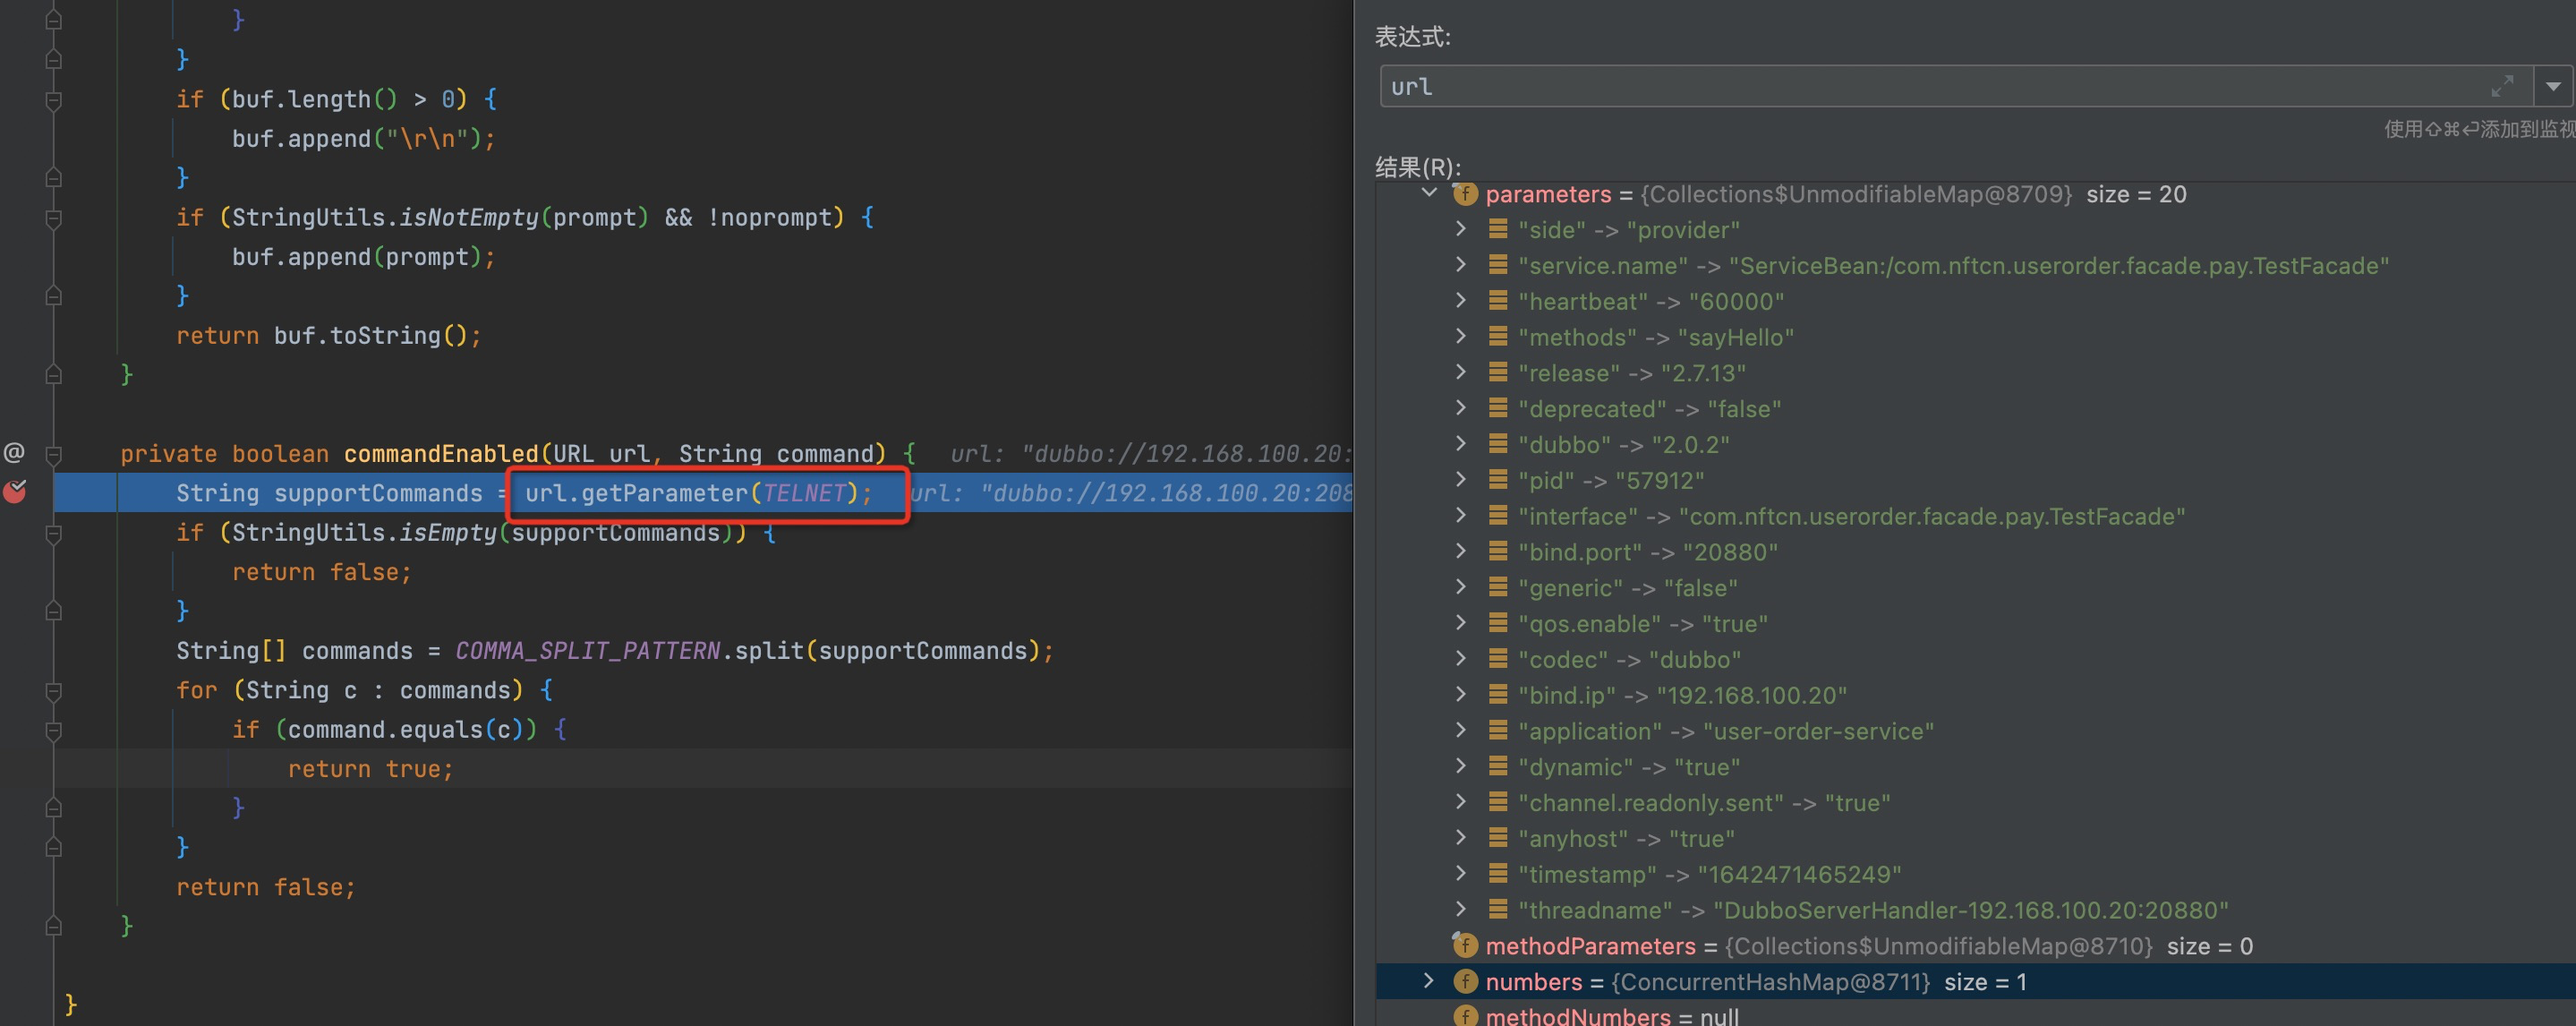Expand the numbers ConcurrentHashMap node
Image resolution: width=2576 pixels, height=1026 pixels.
click(x=1429, y=981)
